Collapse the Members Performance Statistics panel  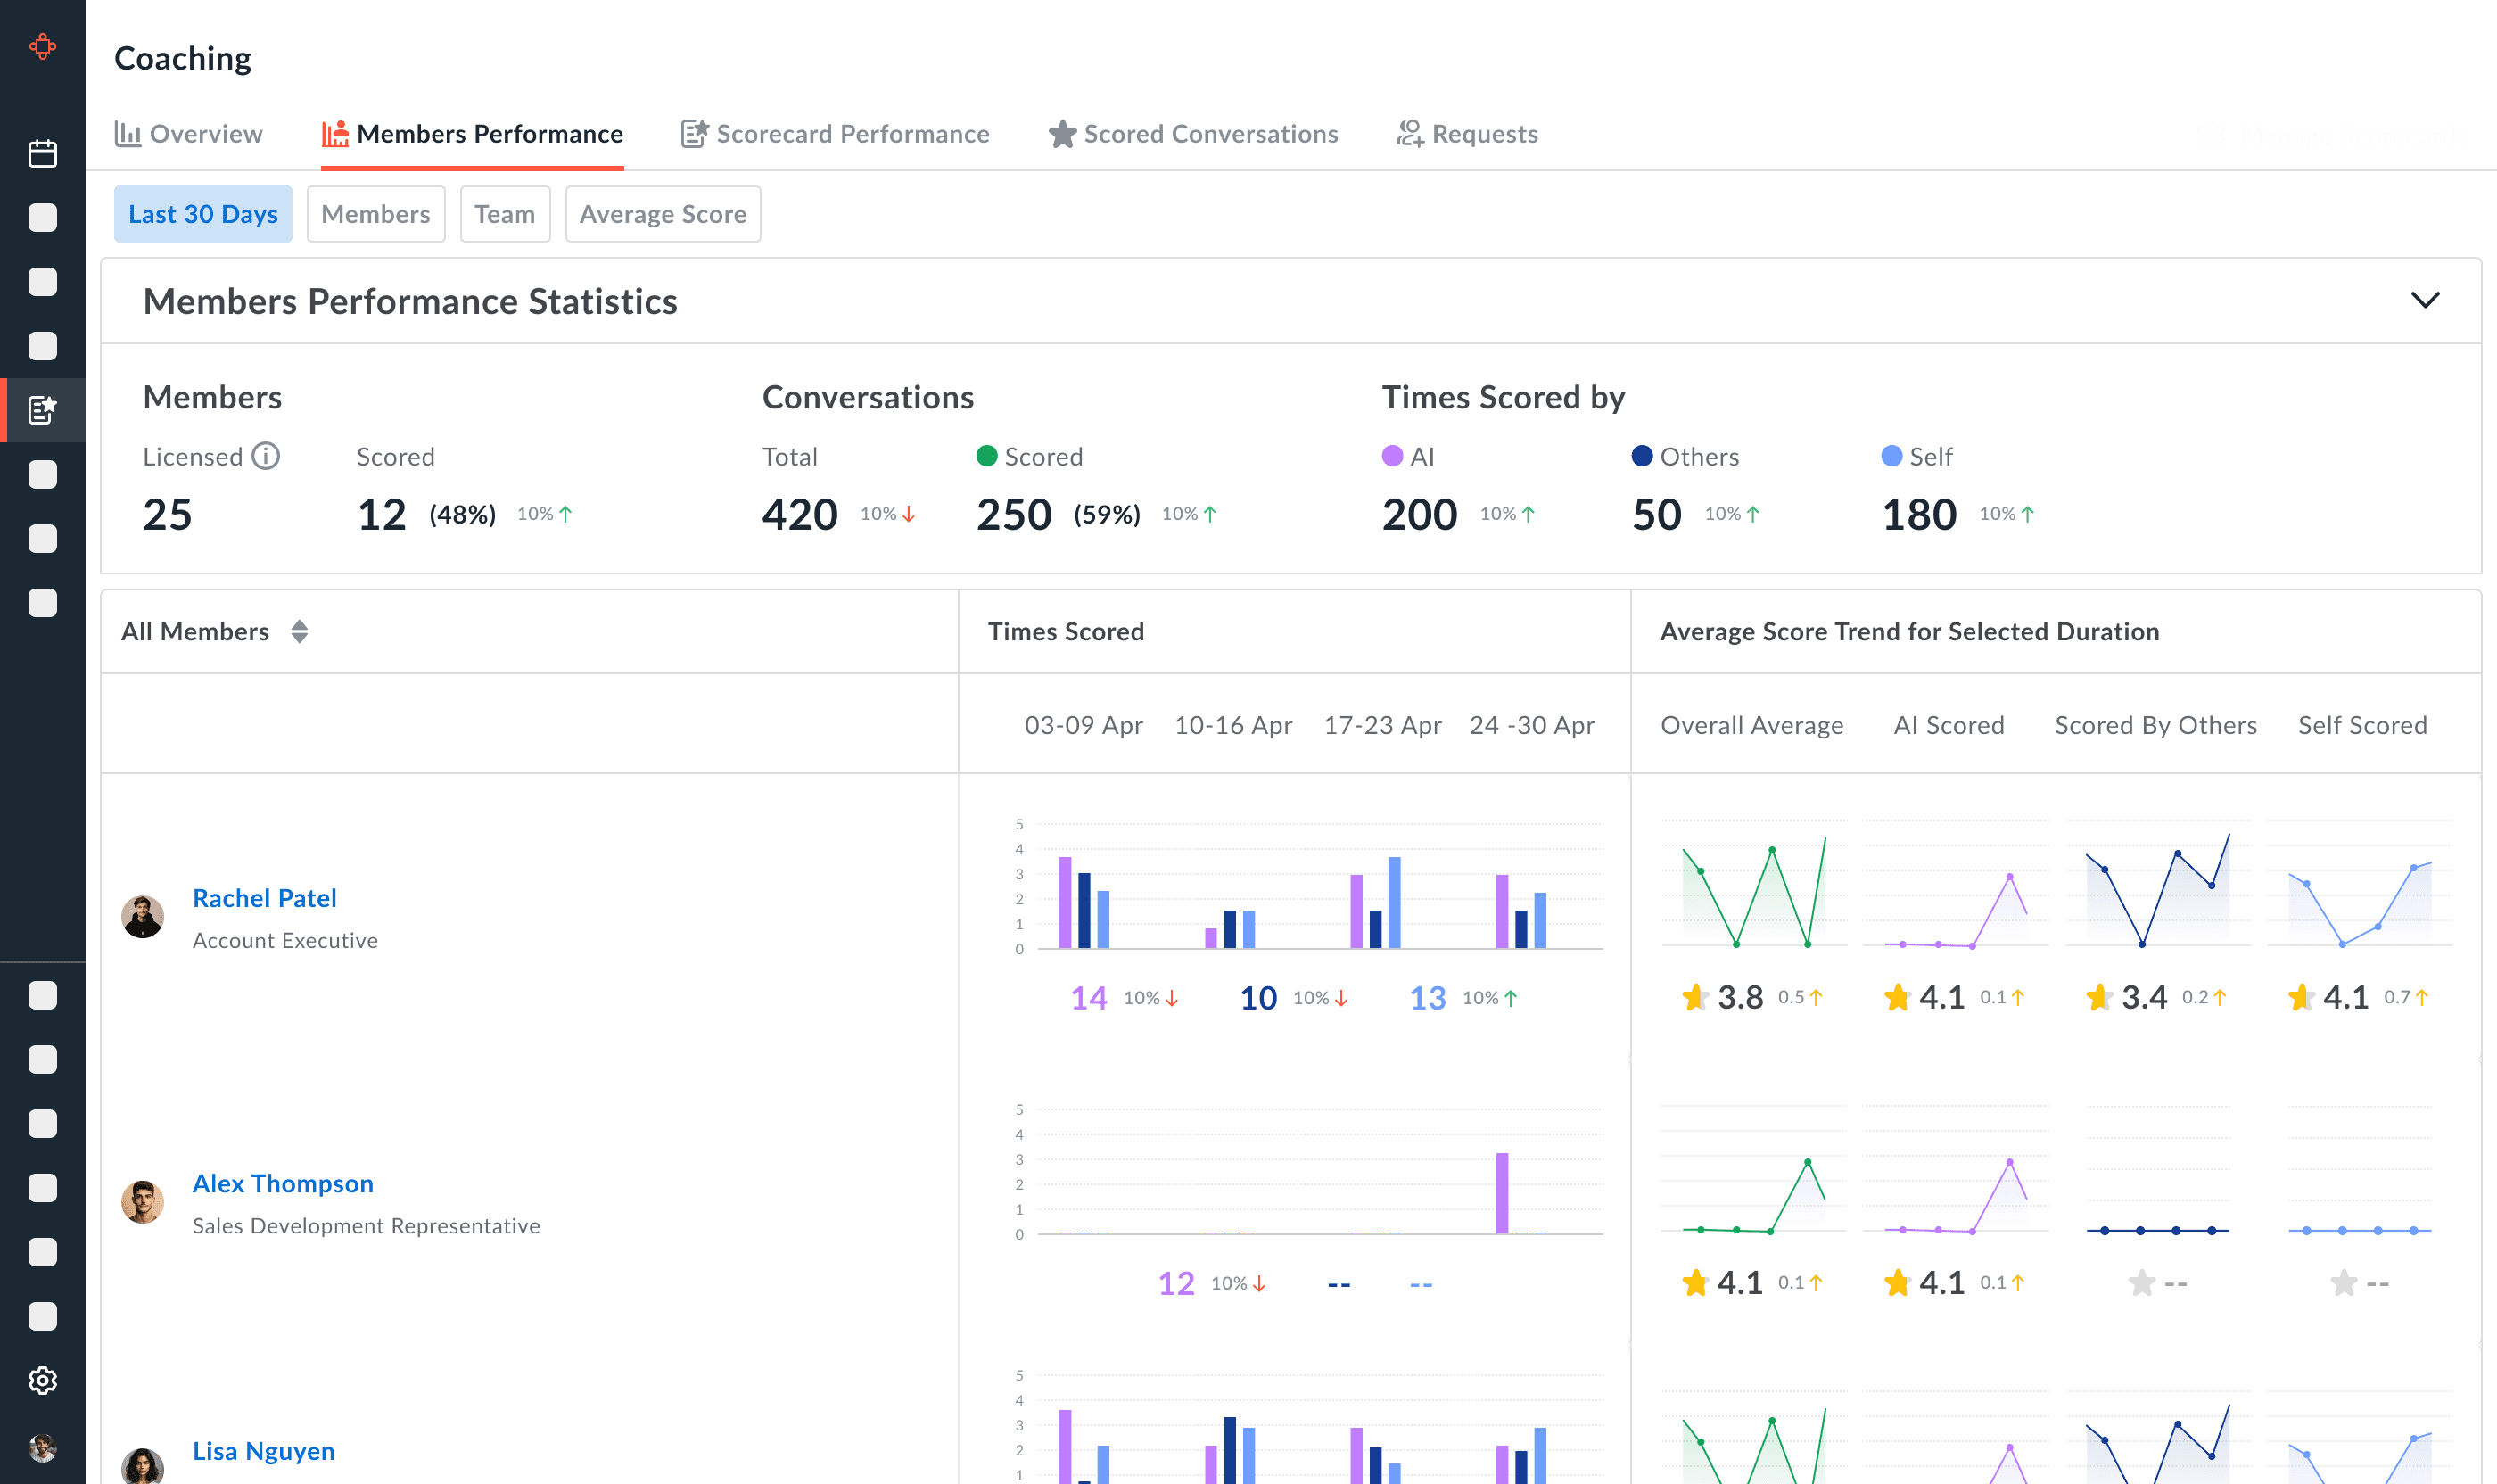[2424, 300]
